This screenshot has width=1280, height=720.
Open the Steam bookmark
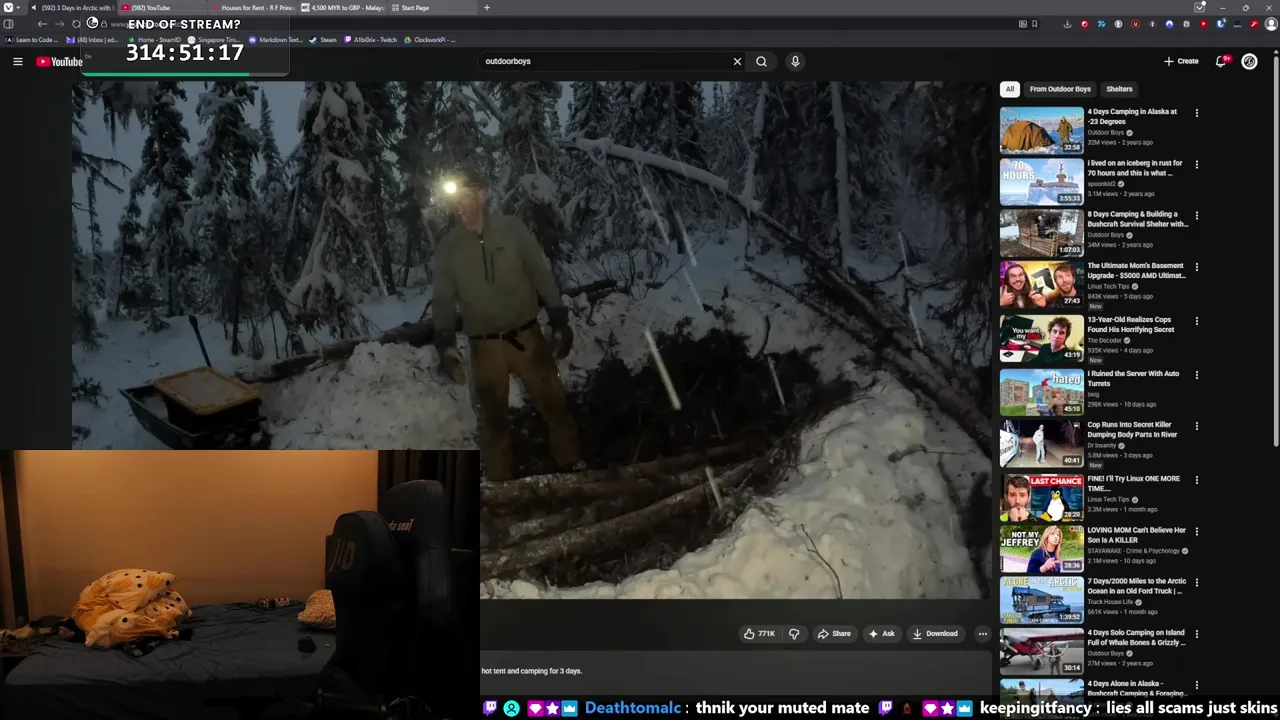pyautogui.click(x=323, y=40)
